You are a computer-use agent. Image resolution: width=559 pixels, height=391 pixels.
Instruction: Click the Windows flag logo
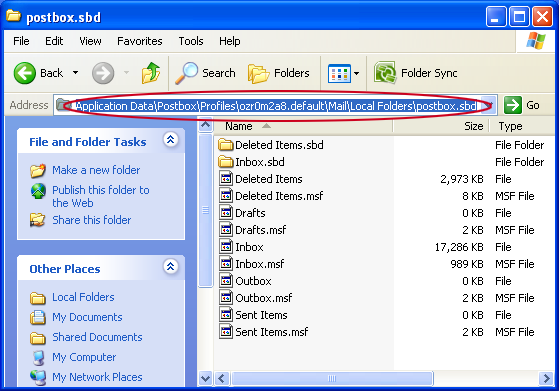pyautogui.click(x=536, y=41)
